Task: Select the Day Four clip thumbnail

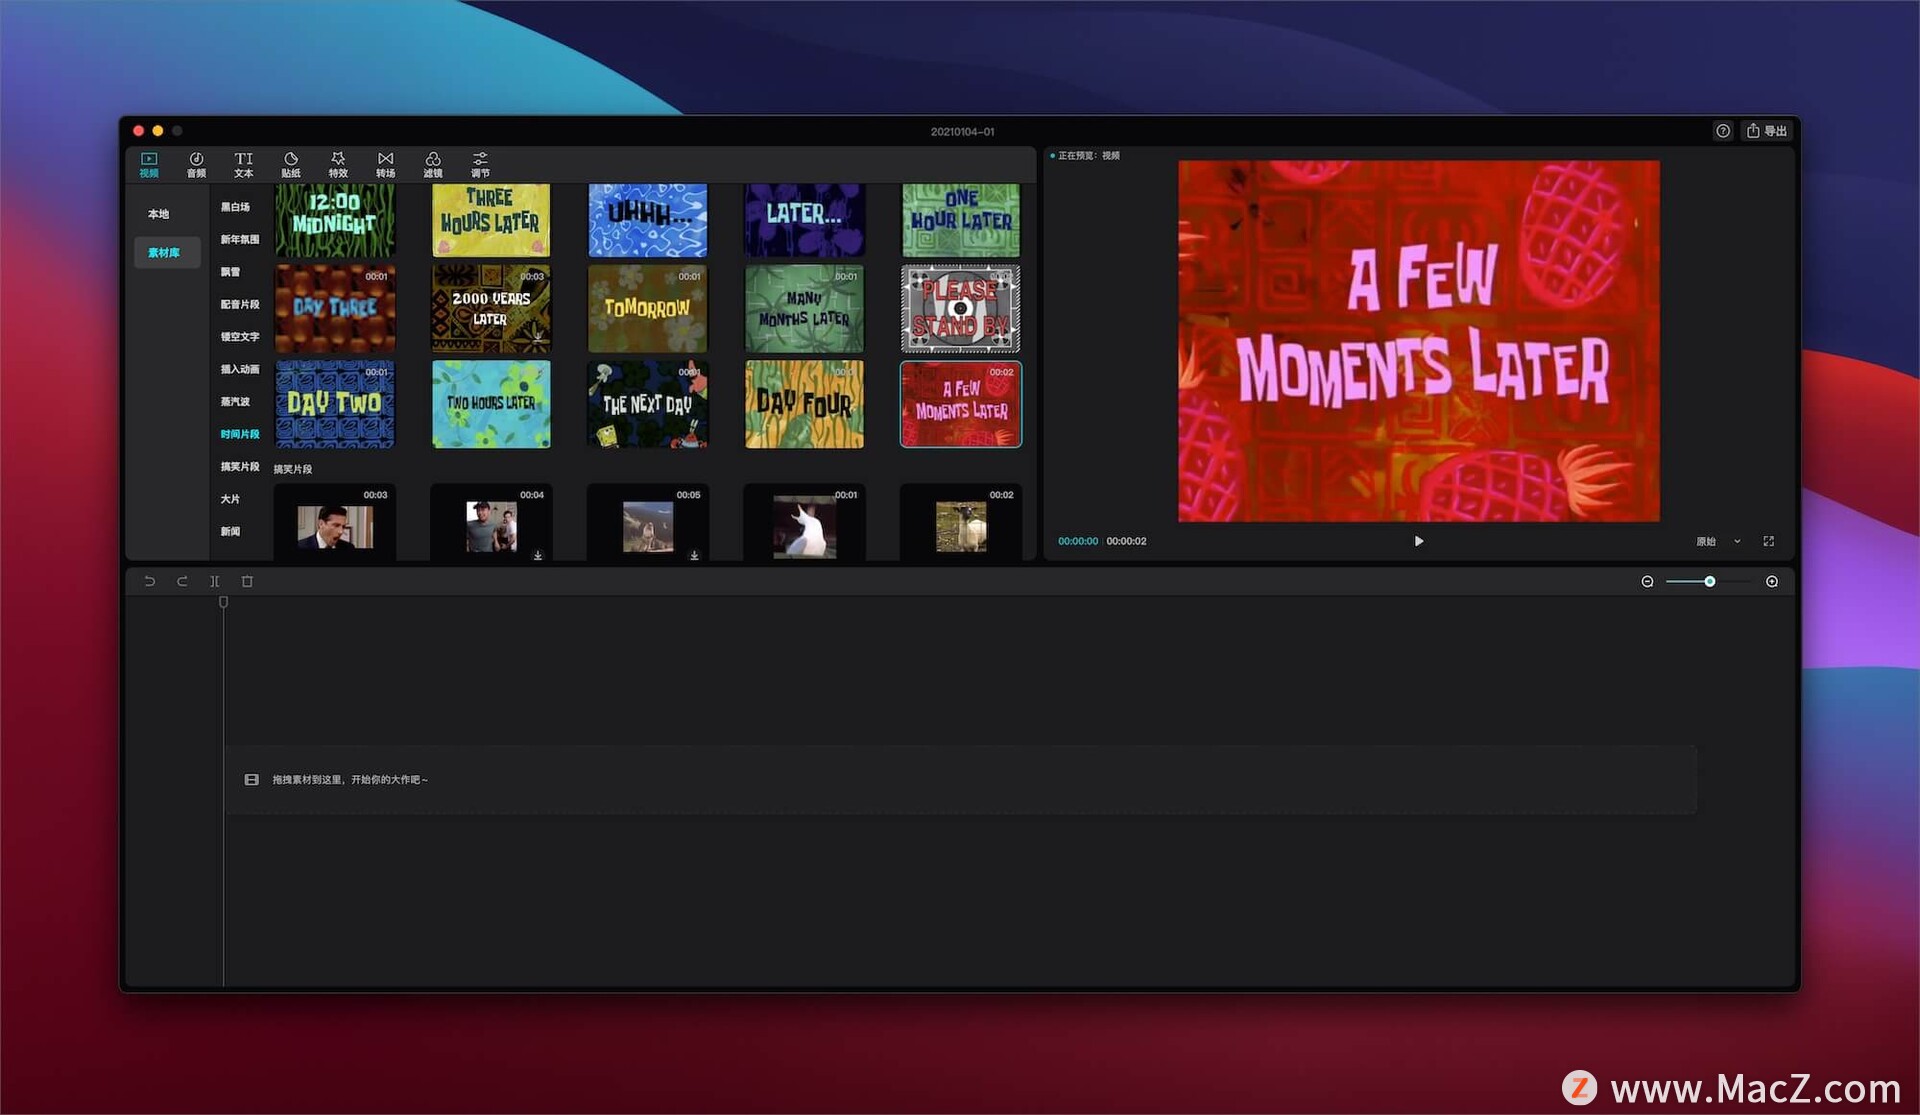Action: 804,404
